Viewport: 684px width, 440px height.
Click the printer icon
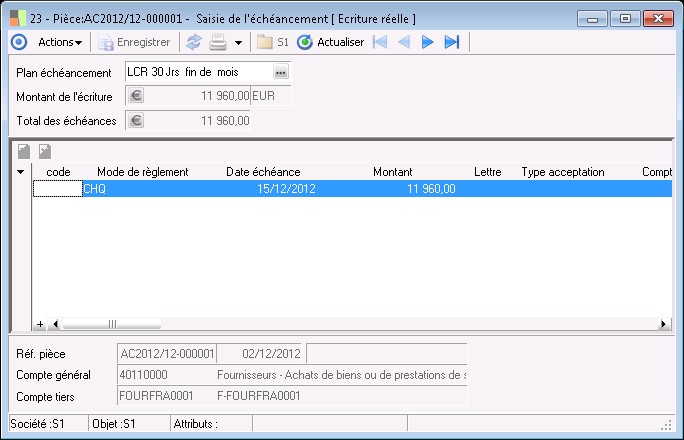pos(218,42)
